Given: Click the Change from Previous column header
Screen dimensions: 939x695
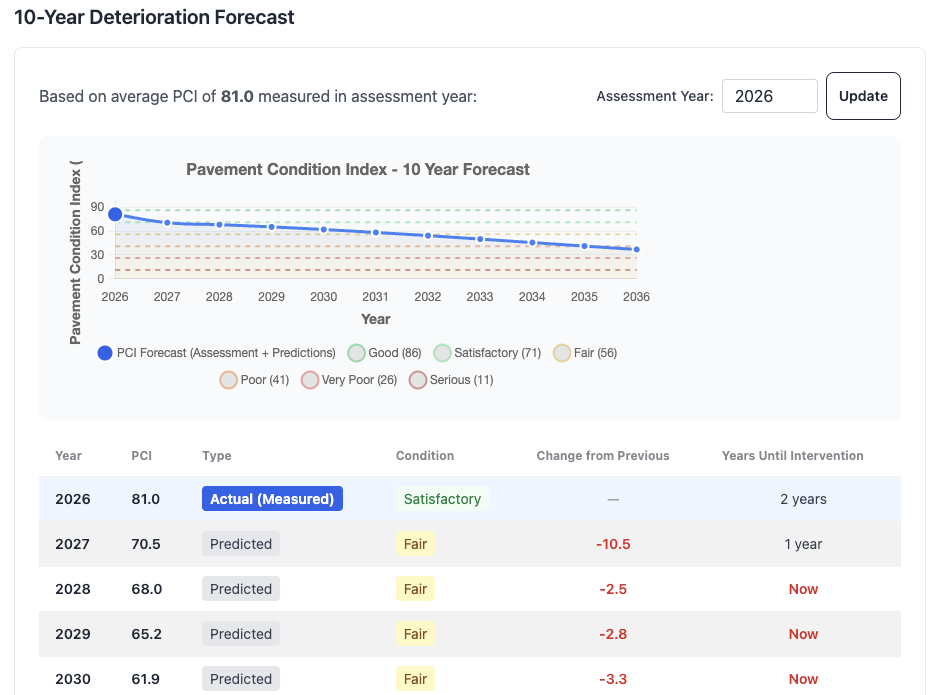Looking at the screenshot, I should click(x=603, y=456).
